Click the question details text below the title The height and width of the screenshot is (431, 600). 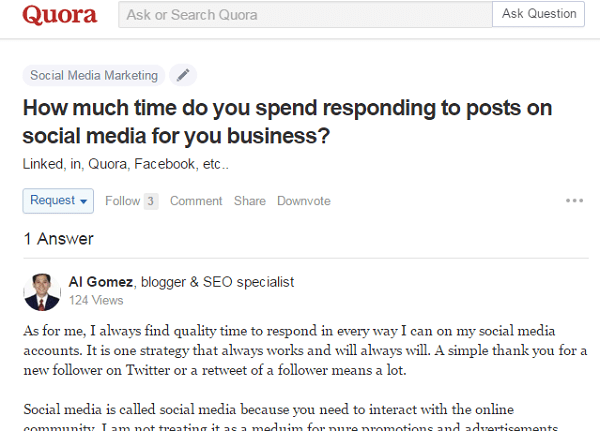tap(126, 164)
